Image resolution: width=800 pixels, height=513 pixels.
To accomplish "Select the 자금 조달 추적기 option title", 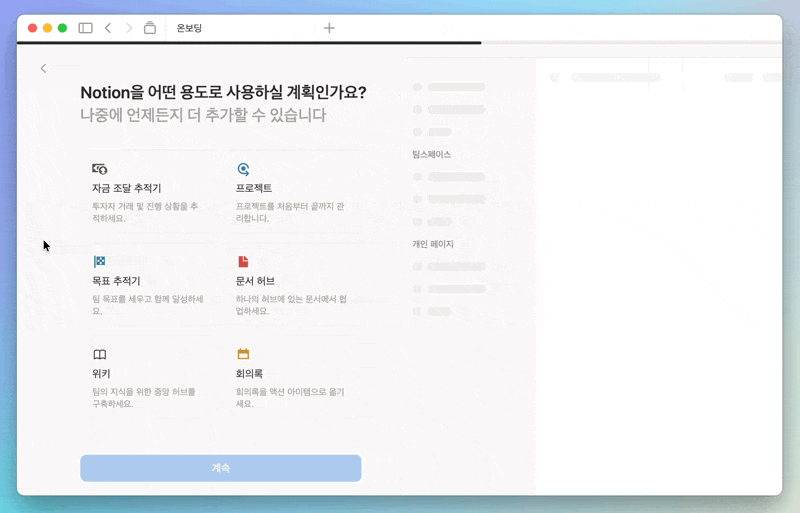I will click(127, 188).
